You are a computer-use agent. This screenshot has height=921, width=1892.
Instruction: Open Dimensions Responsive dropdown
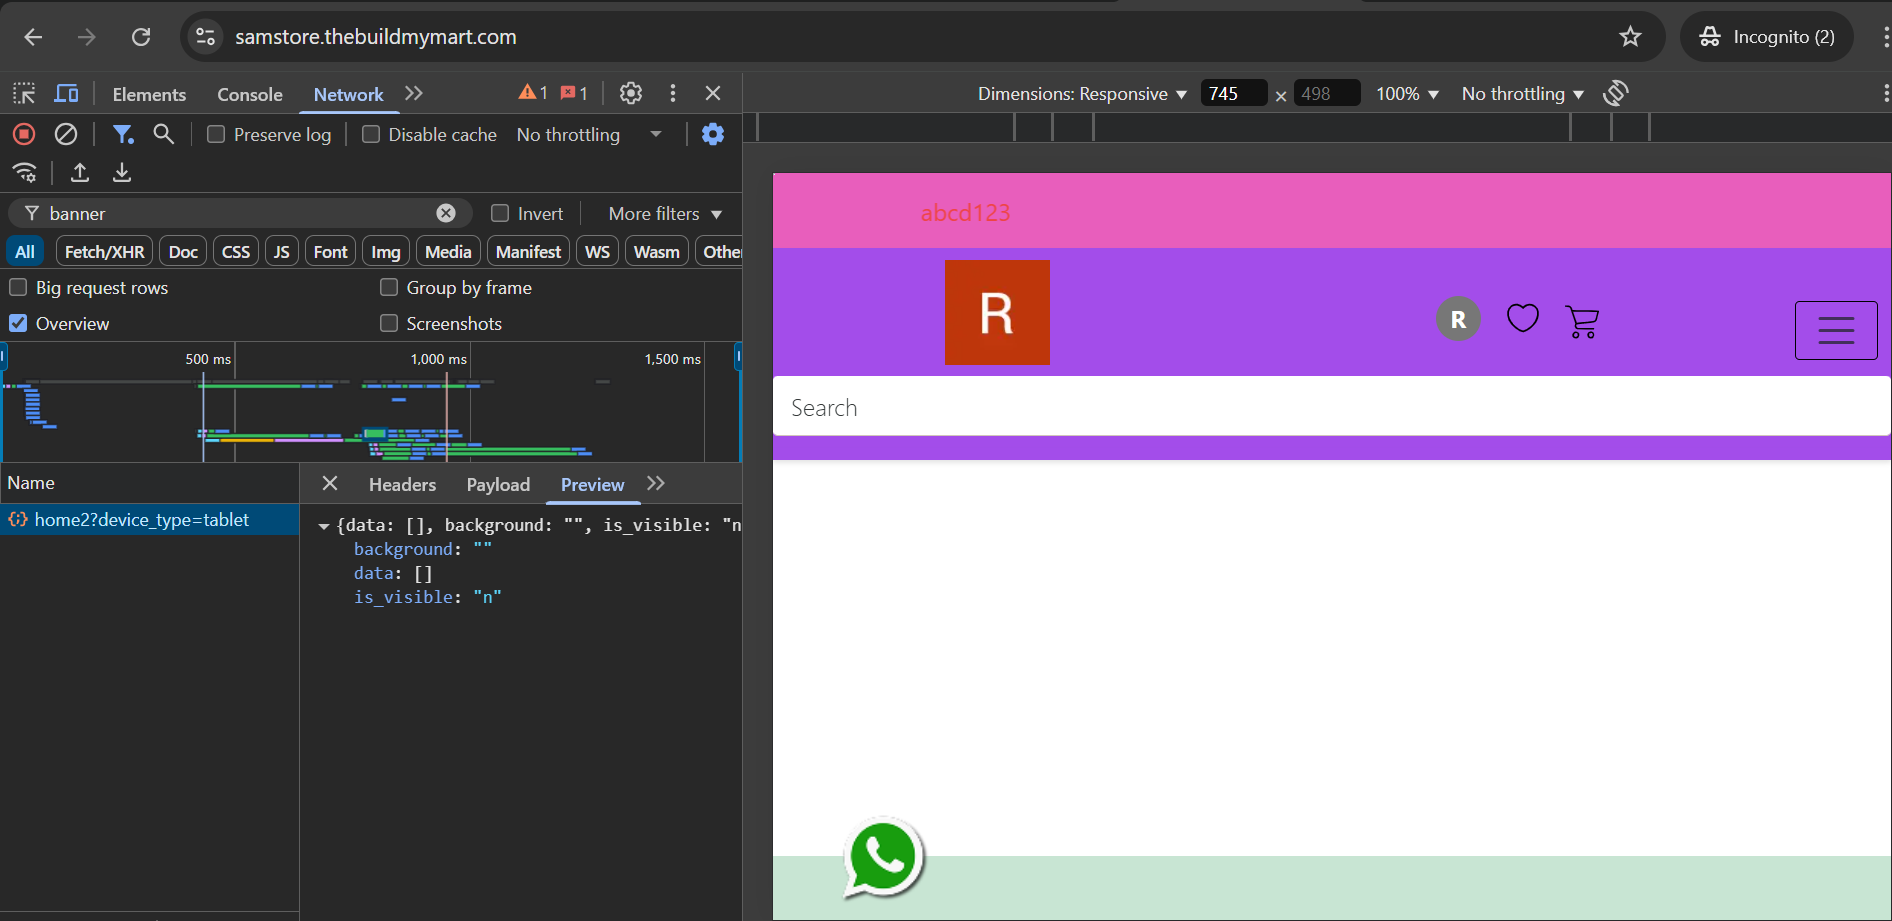click(1082, 93)
